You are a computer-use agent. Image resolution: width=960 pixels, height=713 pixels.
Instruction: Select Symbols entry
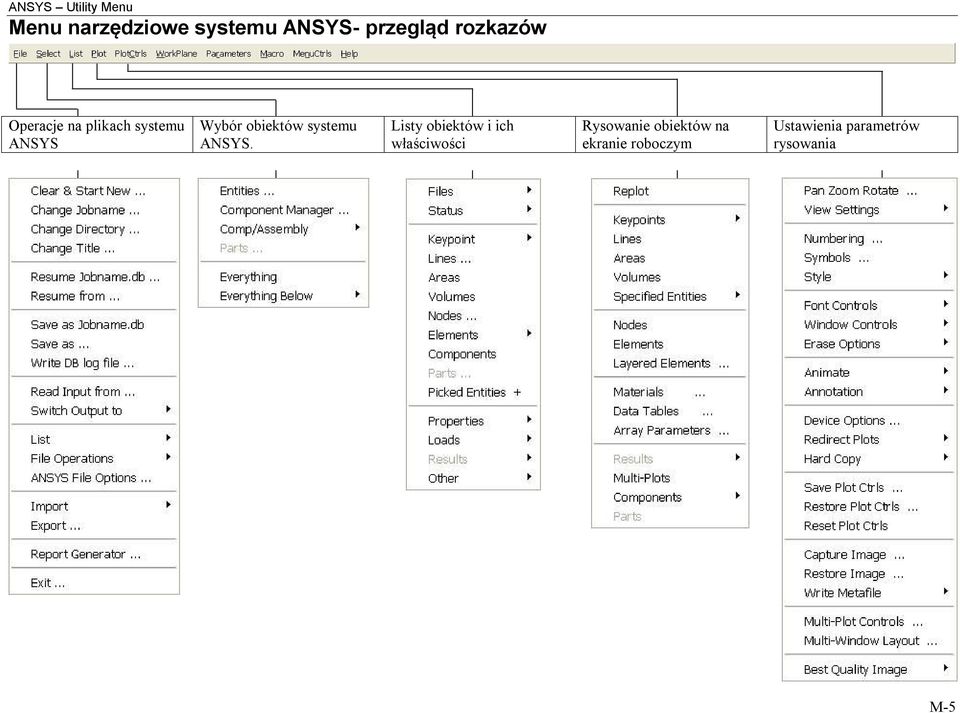click(869, 258)
